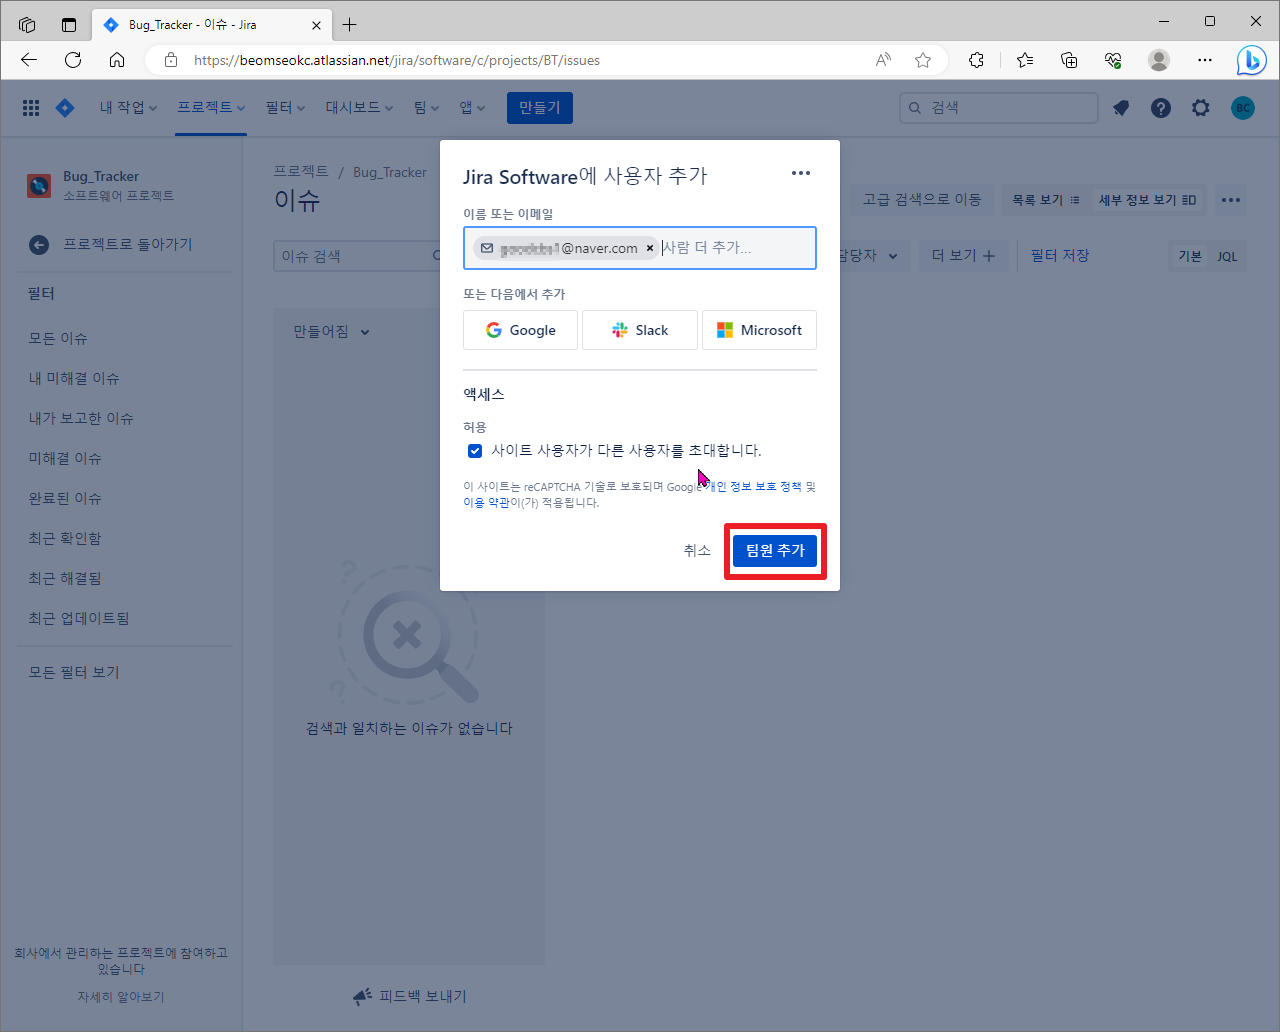1280x1032 pixels.
Task: Open Edge settings and more menu
Action: (x=1205, y=60)
